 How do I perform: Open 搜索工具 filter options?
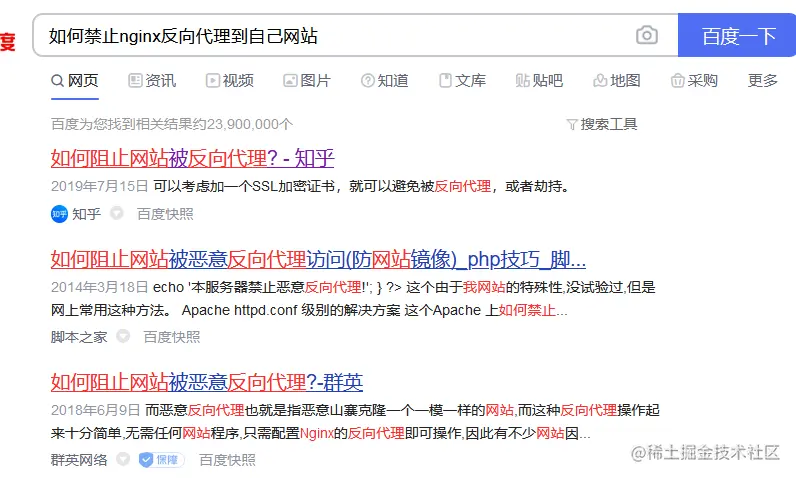click(602, 124)
